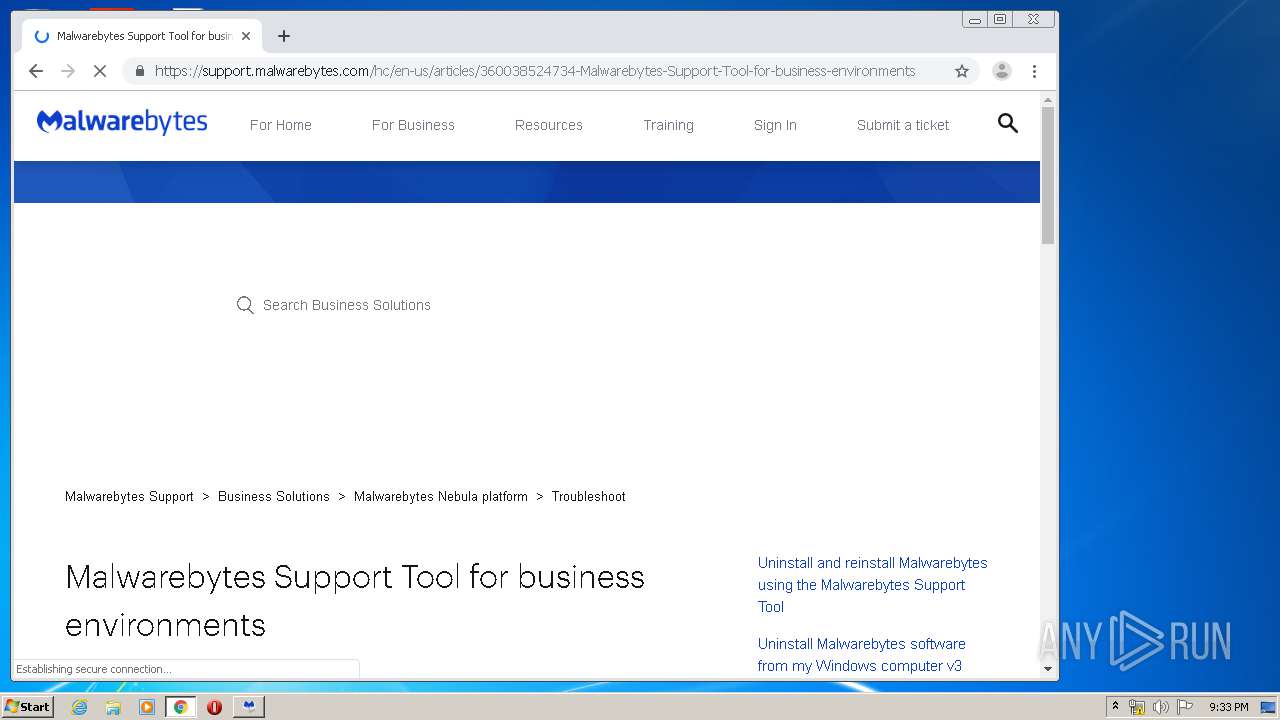Viewport: 1280px width, 720px height.
Task: Click the page scrollbar down arrow
Action: coord(1048,668)
